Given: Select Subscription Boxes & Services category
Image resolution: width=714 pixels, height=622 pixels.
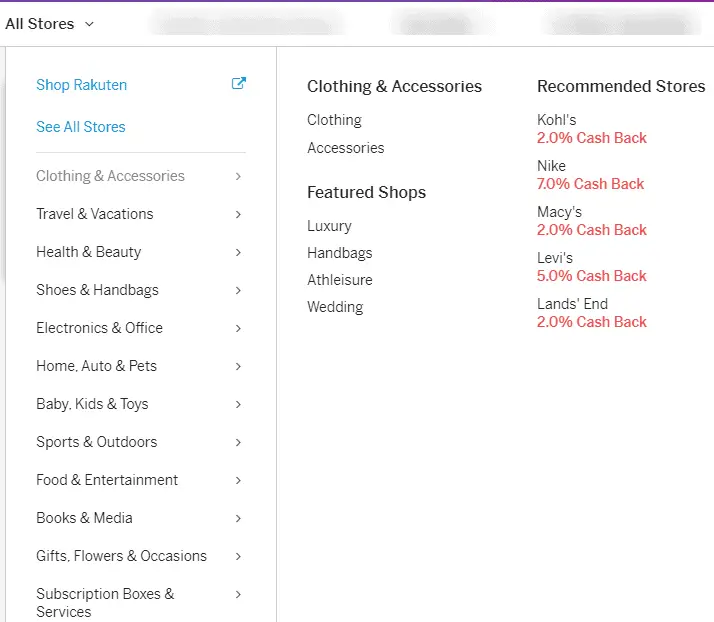Looking at the screenshot, I should pos(105,603).
